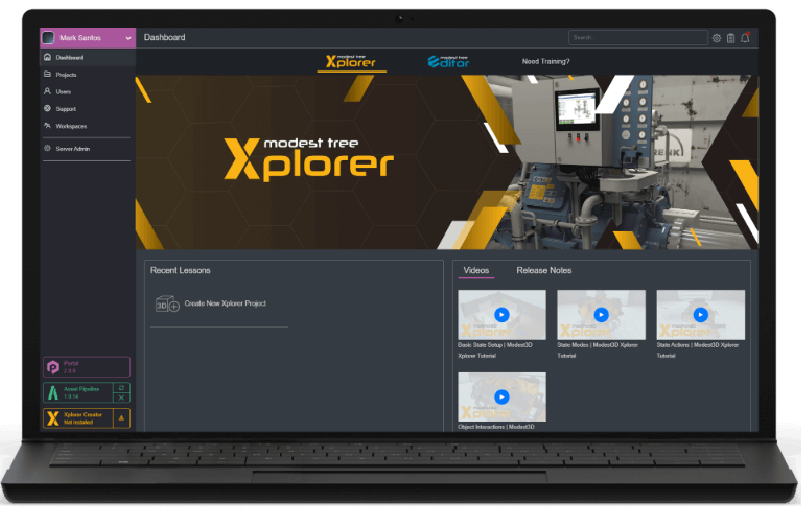This screenshot has height=513, width=801.
Task: Open notifications via the bell icon
Action: pyautogui.click(x=745, y=37)
